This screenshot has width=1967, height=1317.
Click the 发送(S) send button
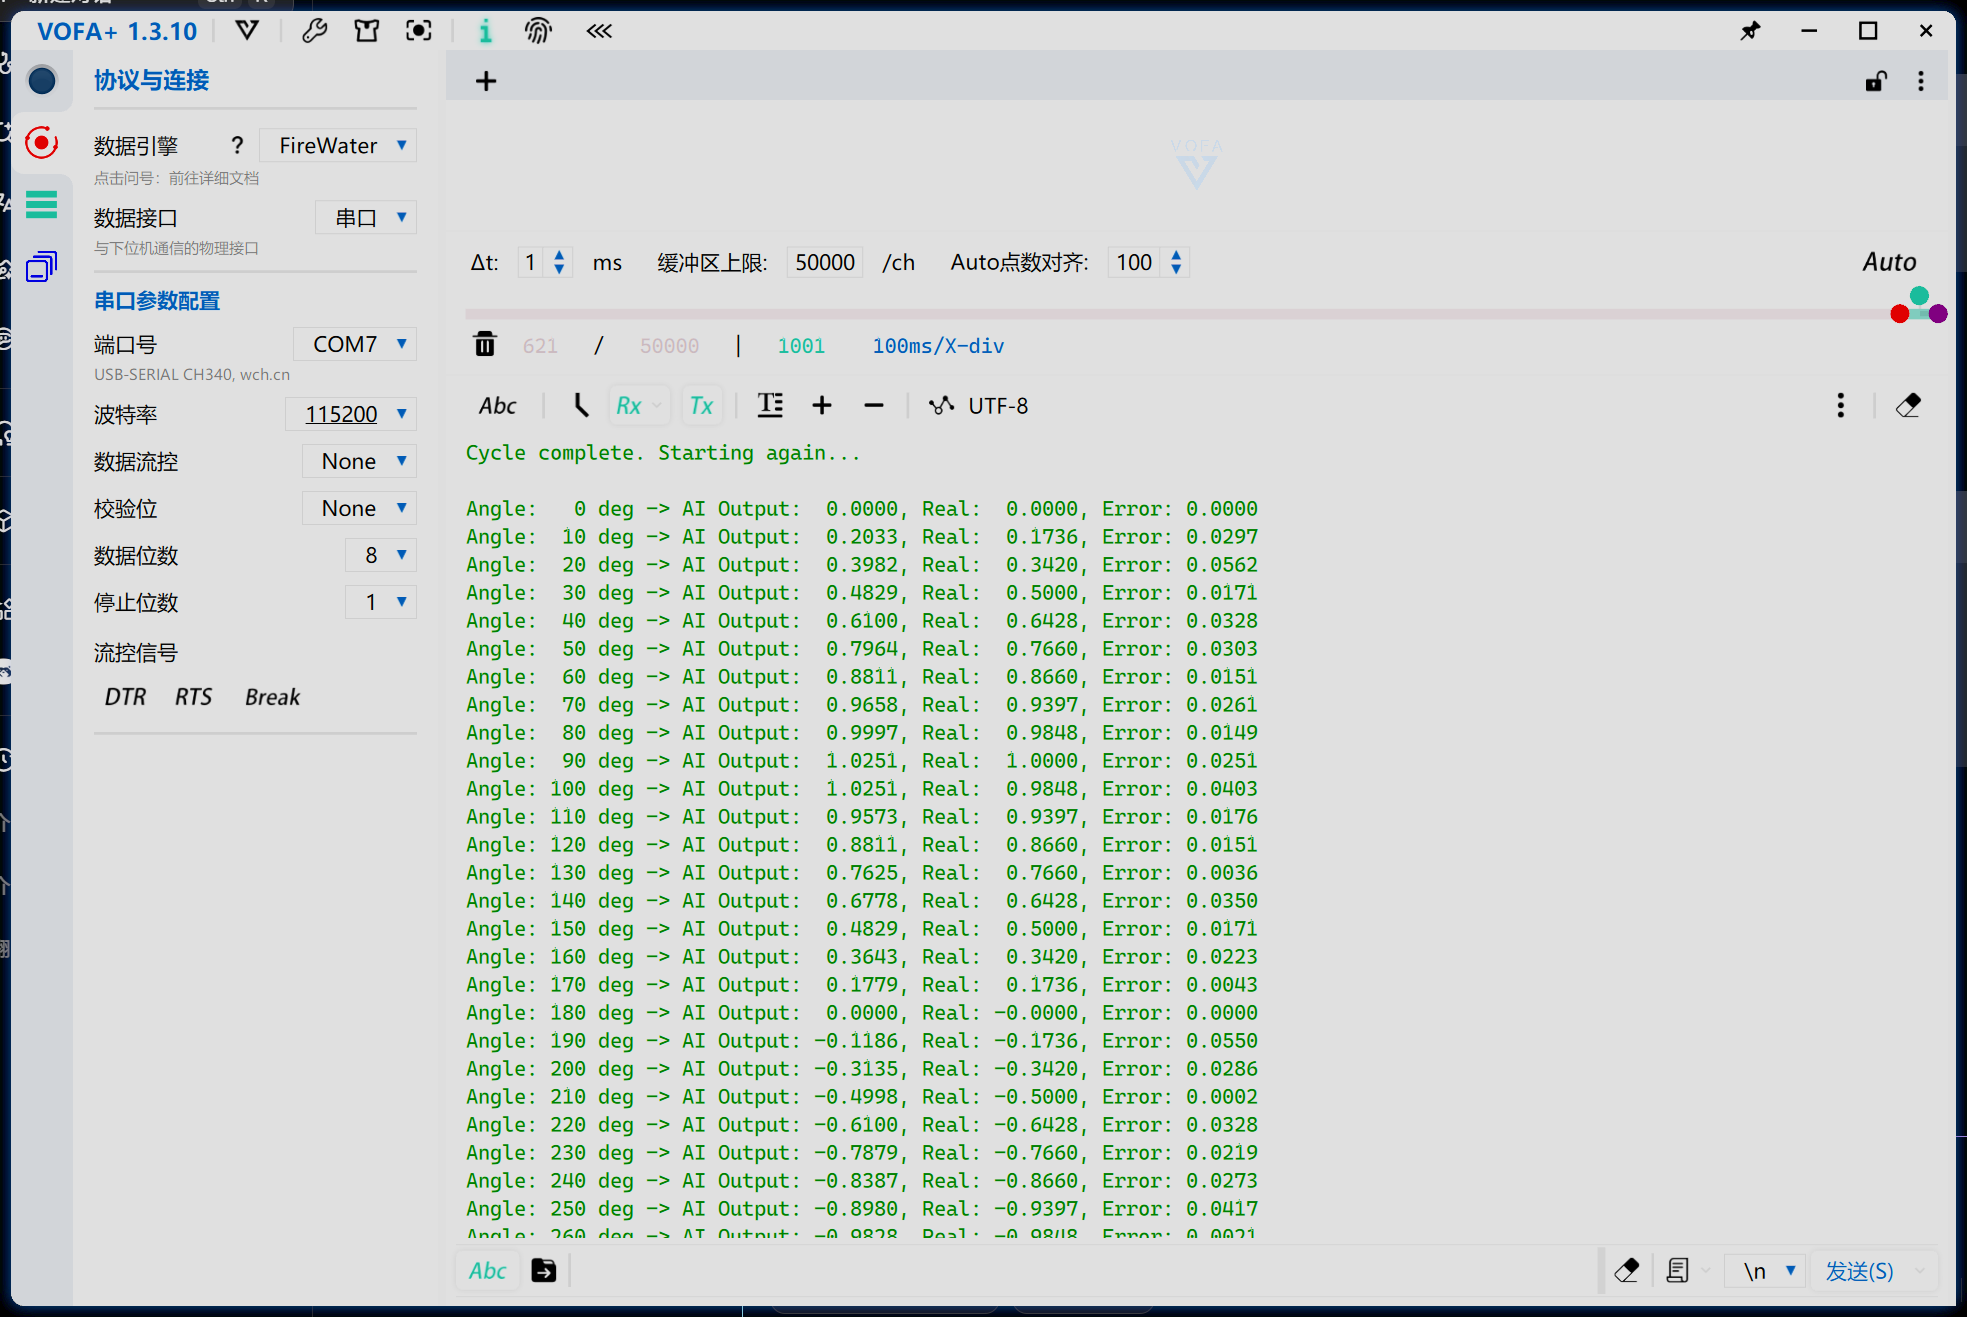pos(1859,1271)
